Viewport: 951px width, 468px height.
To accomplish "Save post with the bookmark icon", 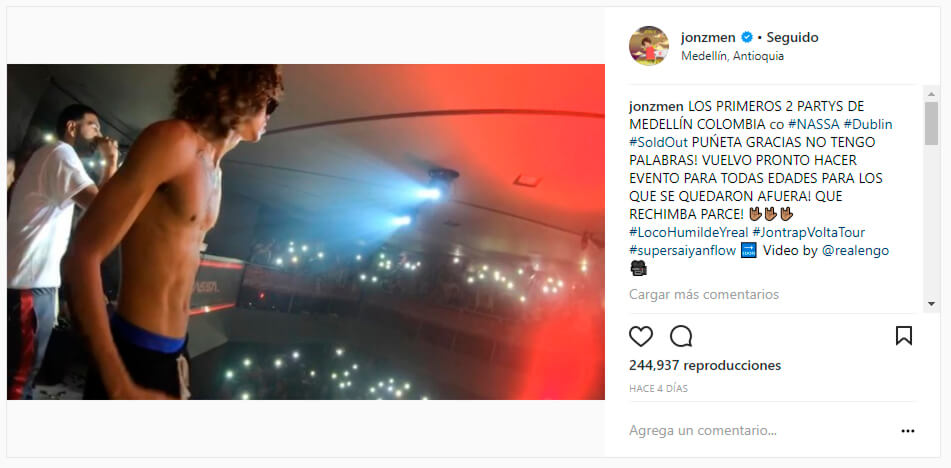I will pos(904,336).
